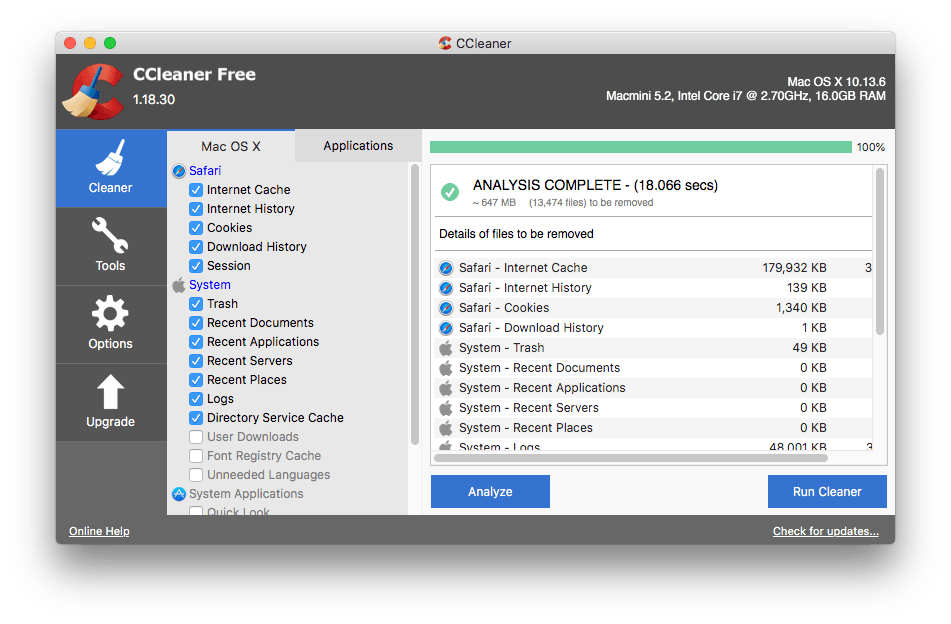Open the Check for updates link
The width and height of the screenshot is (951, 624).
[825, 531]
